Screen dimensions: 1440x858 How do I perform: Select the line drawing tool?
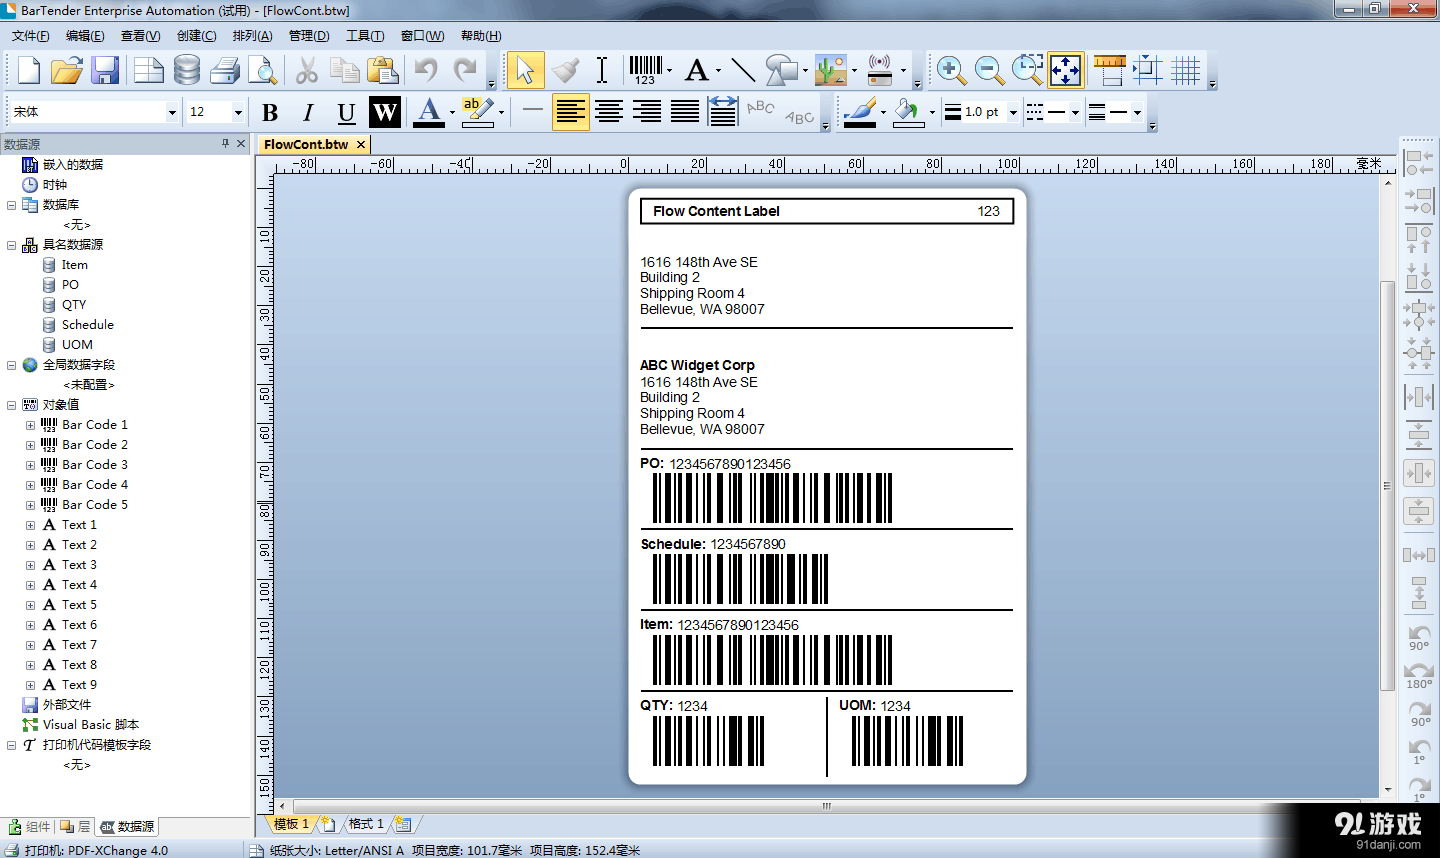tap(743, 70)
